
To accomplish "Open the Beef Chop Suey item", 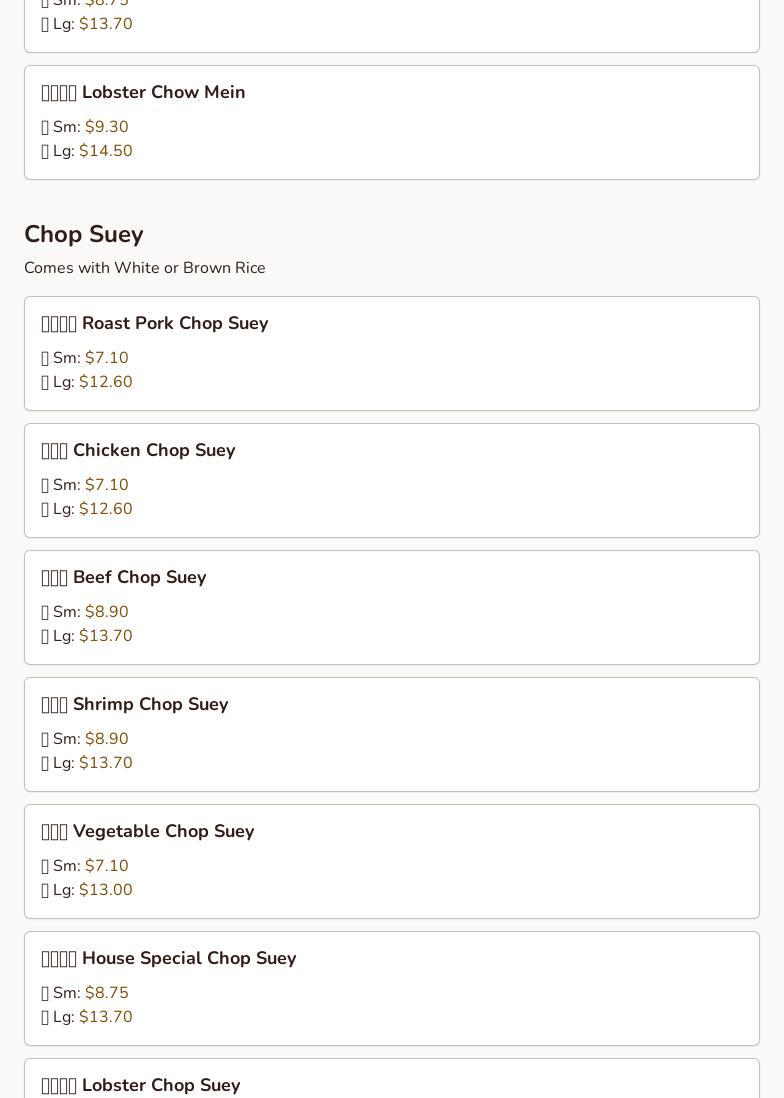I will tap(139, 577).
